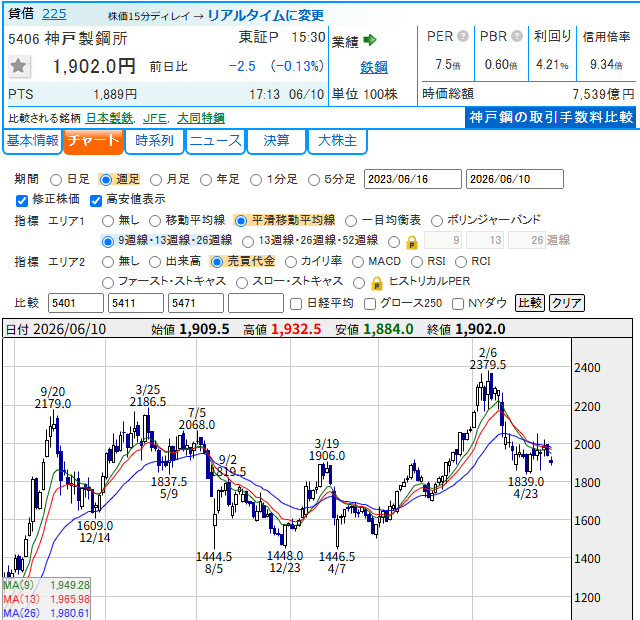Enable the 日経平均 comparison checkbox

coord(296,304)
